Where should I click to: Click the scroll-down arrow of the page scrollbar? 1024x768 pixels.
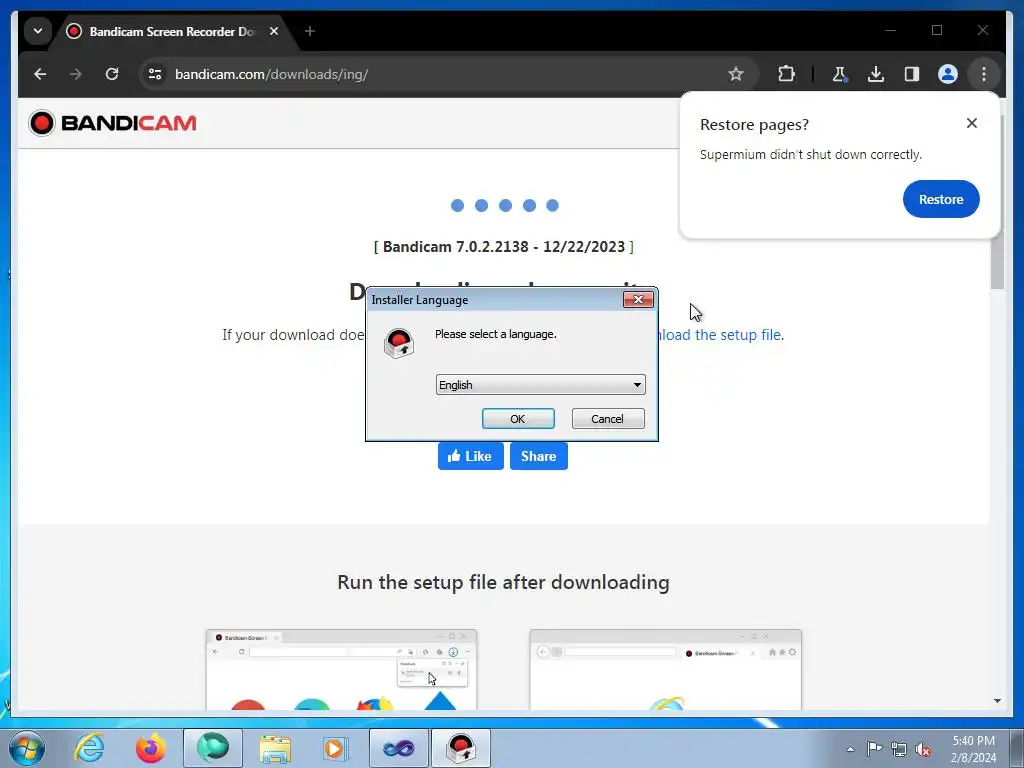(x=997, y=701)
